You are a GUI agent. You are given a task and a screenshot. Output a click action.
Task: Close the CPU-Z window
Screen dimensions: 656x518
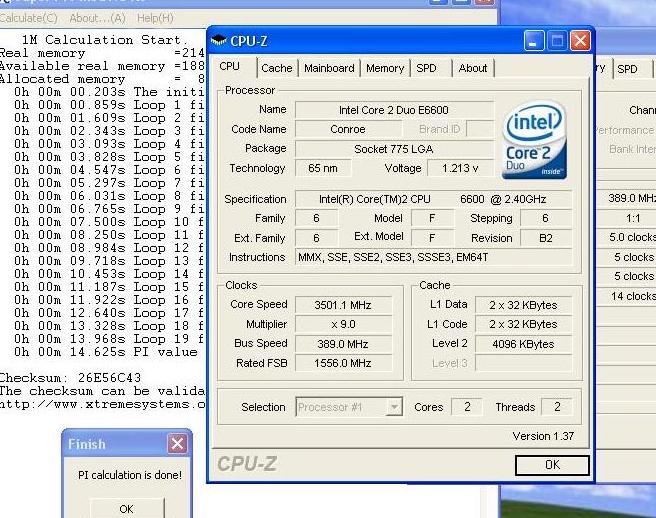[580, 41]
